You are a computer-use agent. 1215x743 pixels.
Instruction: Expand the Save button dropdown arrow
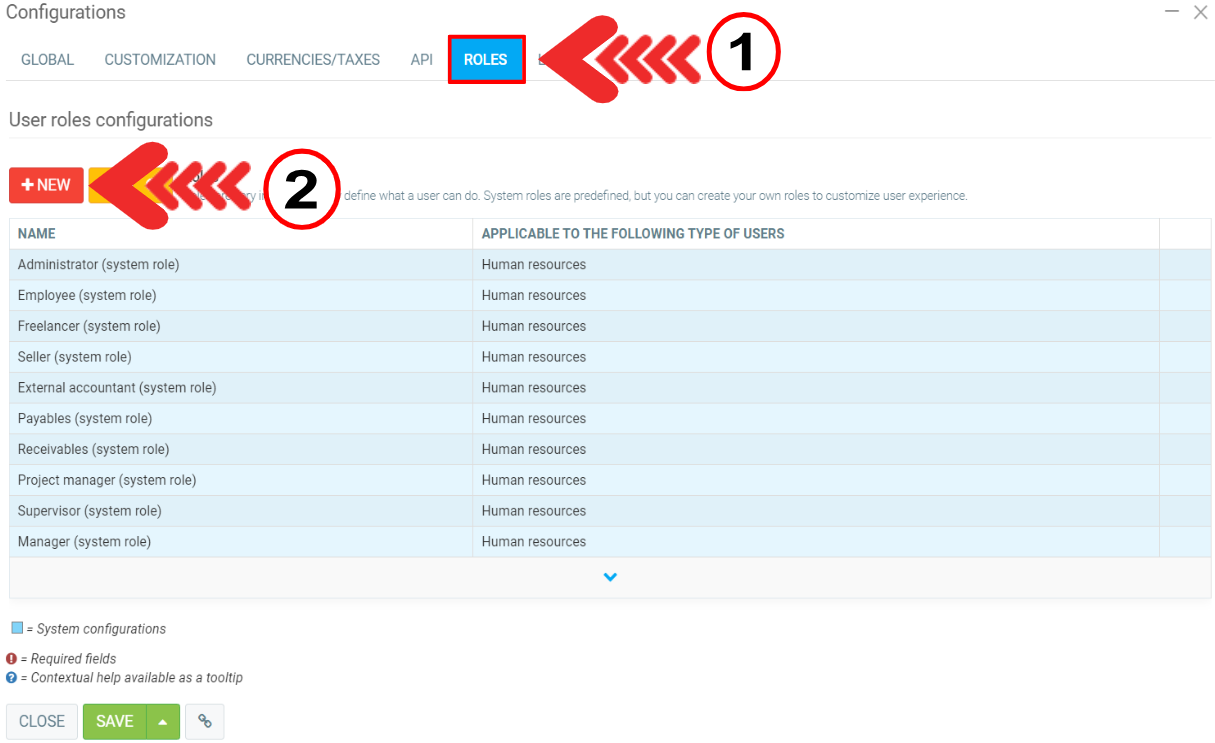(x=163, y=721)
